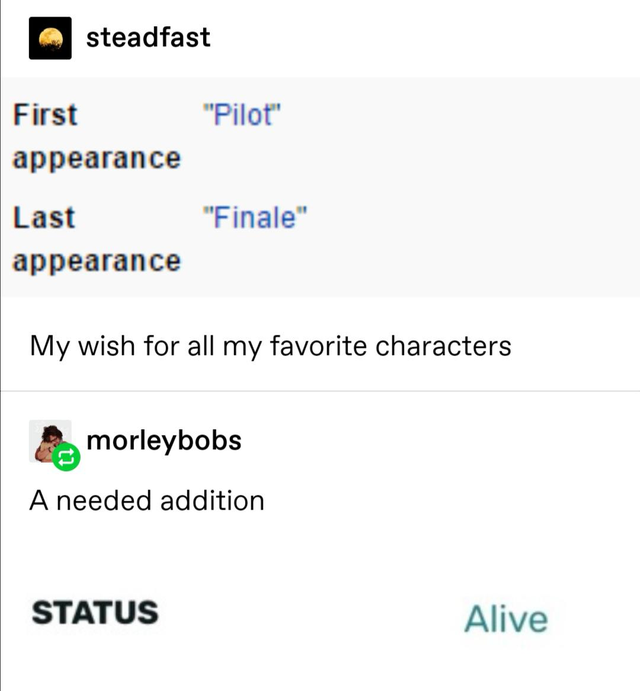The width and height of the screenshot is (640, 691).
Task: Click the word "Last" in the infobox
Action: (44, 217)
